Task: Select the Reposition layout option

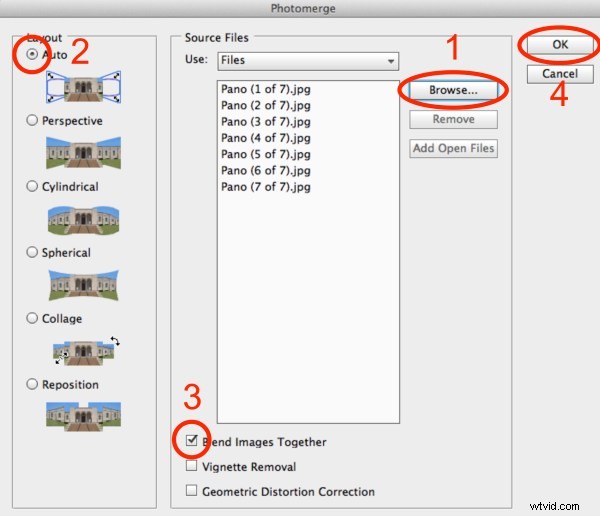Action: 32,384
